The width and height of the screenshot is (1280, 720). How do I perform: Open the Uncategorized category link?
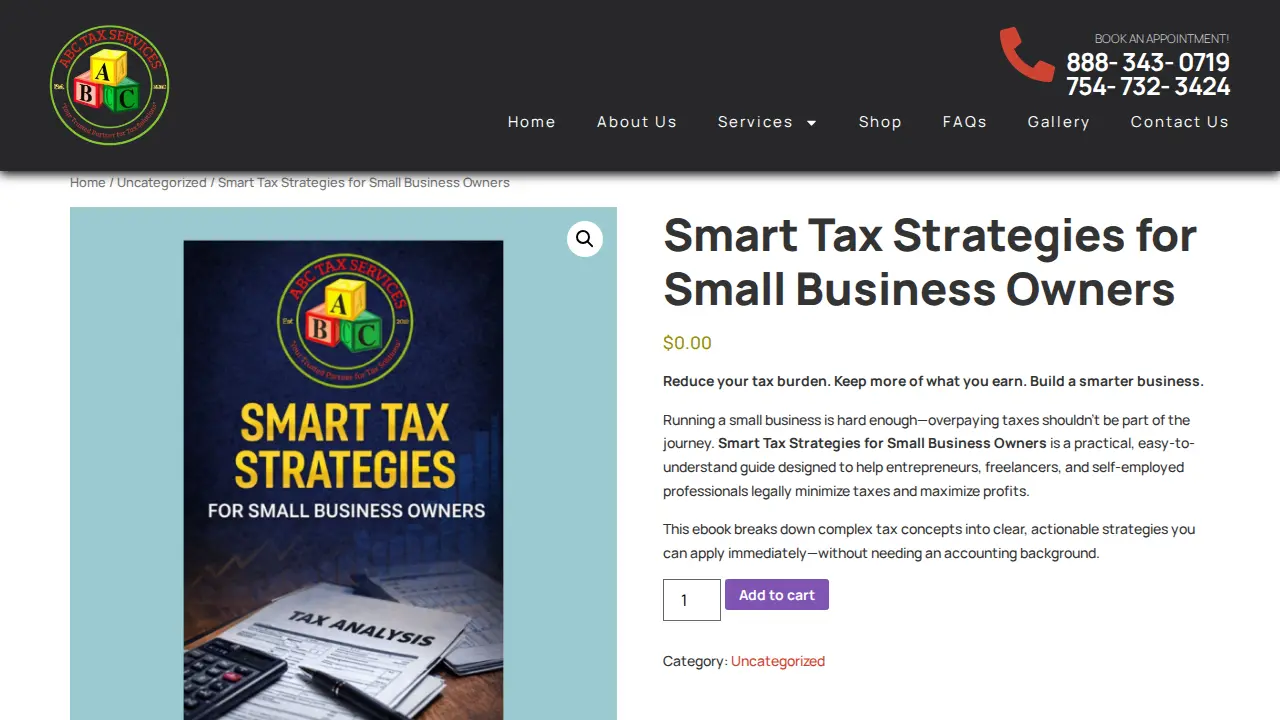click(x=778, y=661)
